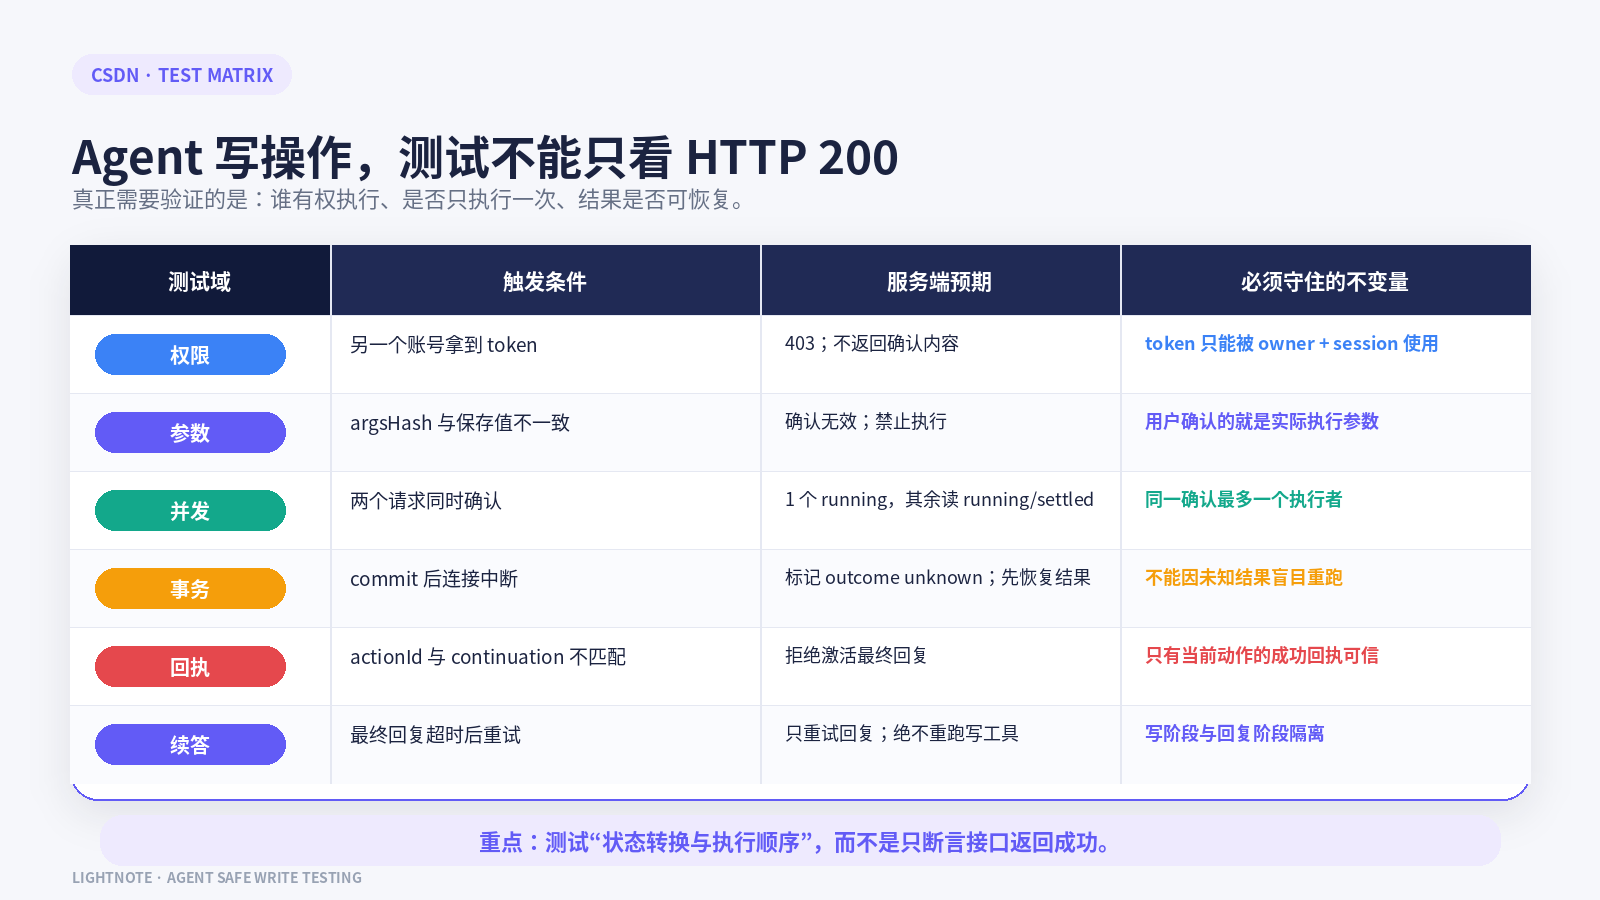Viewport: 1600px width, 900px height.
Task: Click the 测试域 column header
Action: (200, 281)
